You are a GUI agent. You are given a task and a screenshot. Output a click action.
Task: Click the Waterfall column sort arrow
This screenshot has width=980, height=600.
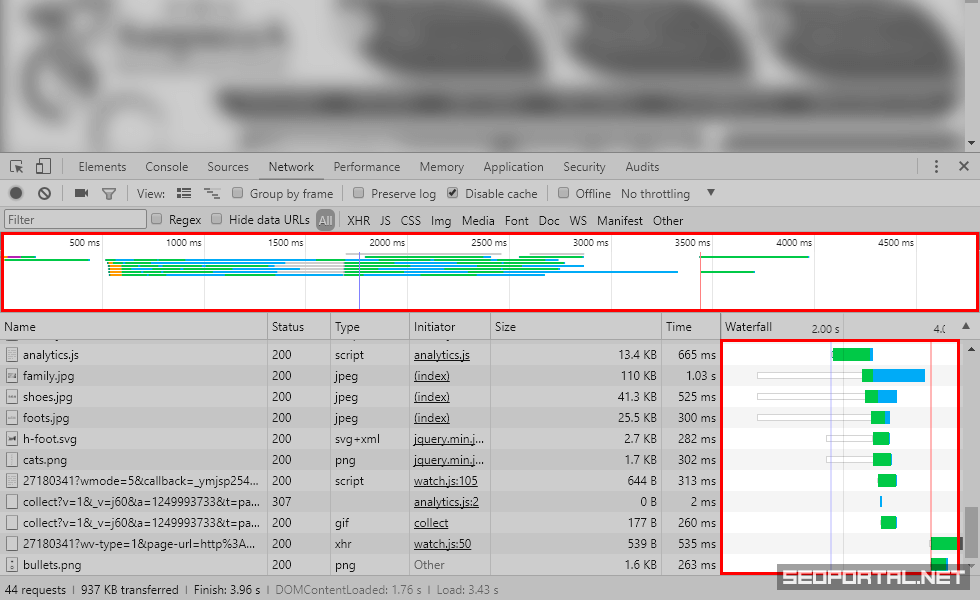click(966, 327)
